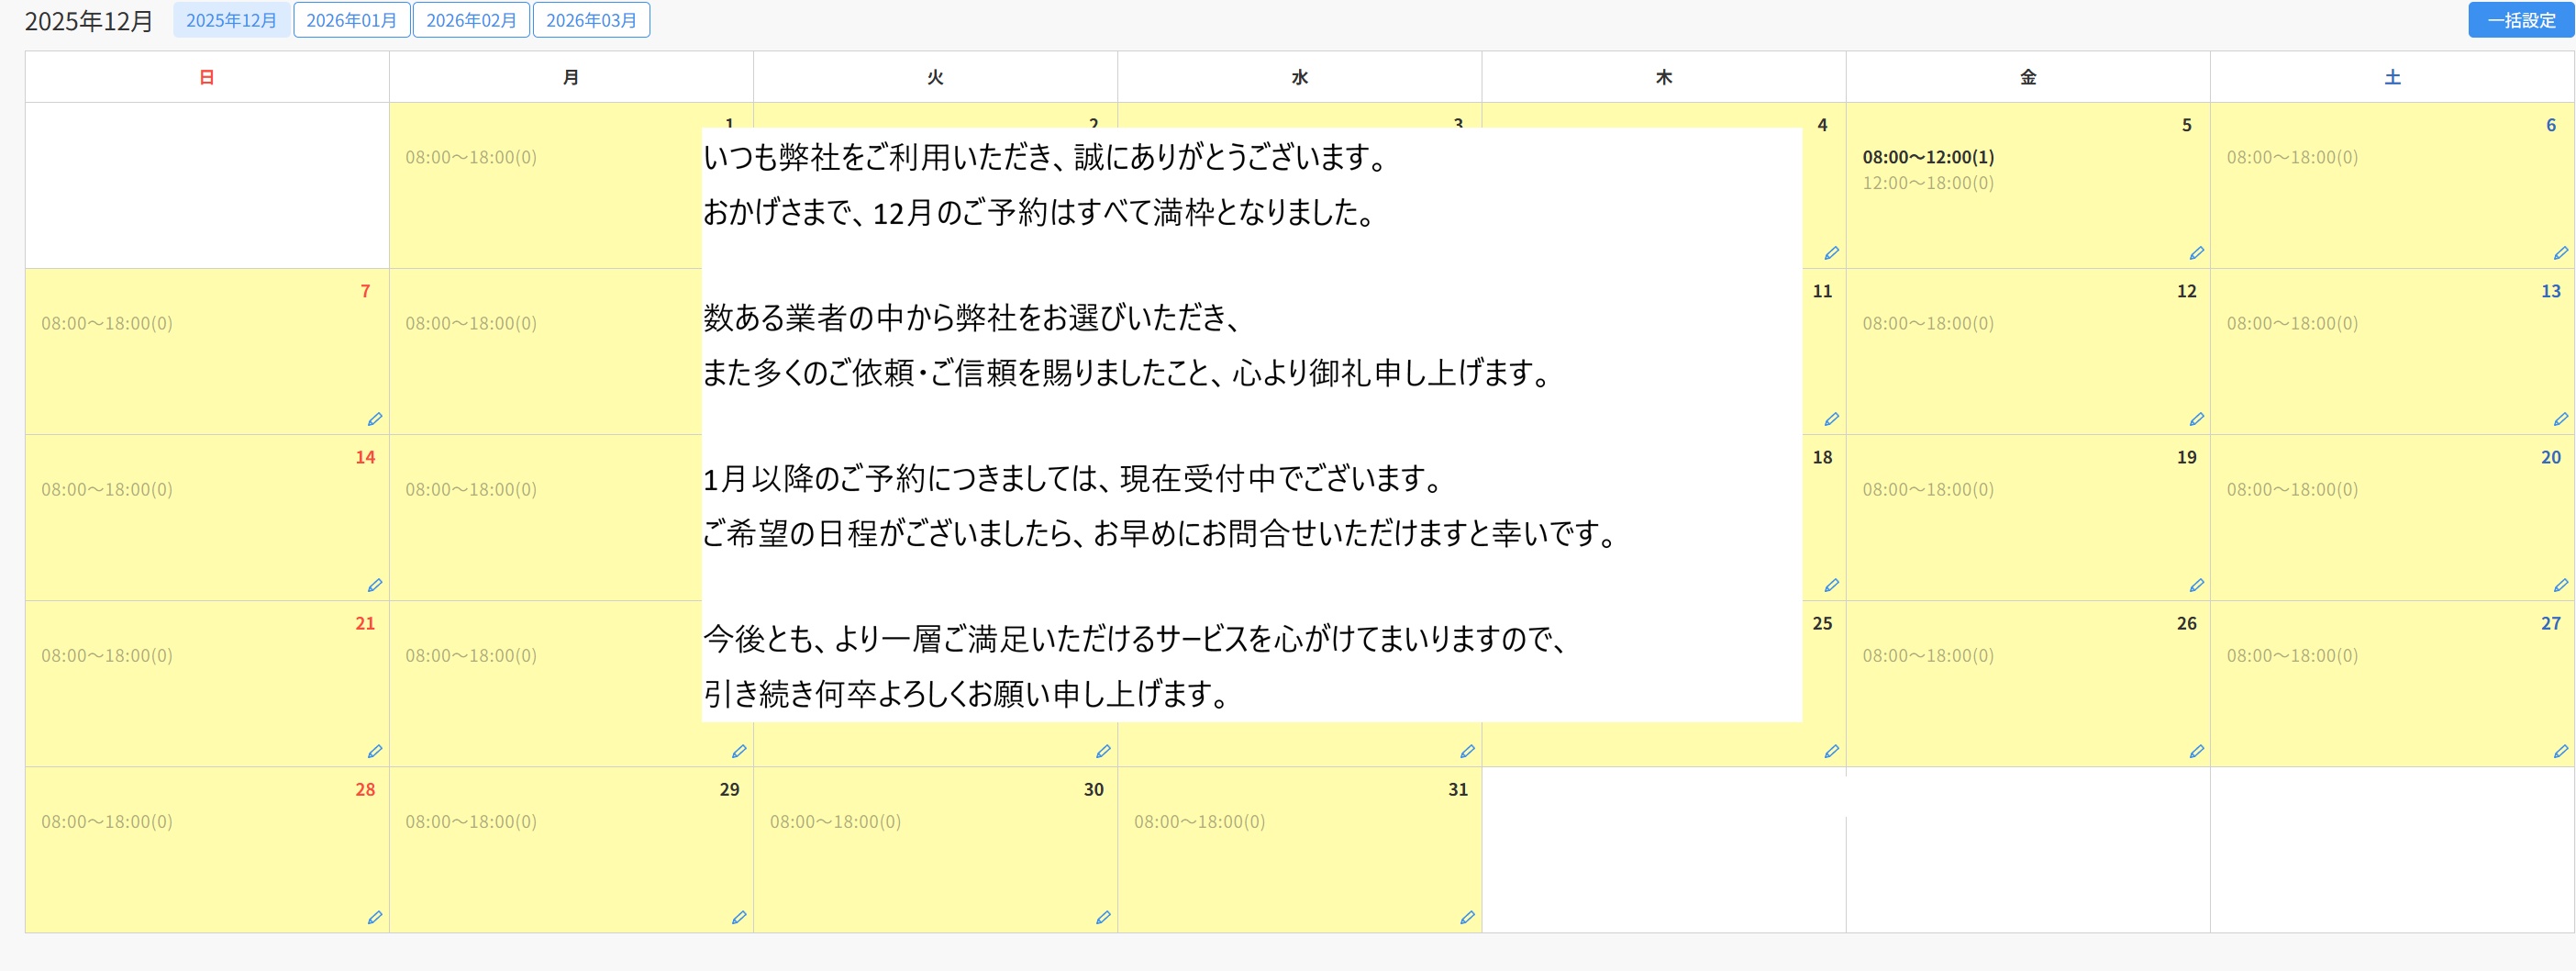Click the 12:00〜18:00(0) slot on December 5

pos(1927,183)
